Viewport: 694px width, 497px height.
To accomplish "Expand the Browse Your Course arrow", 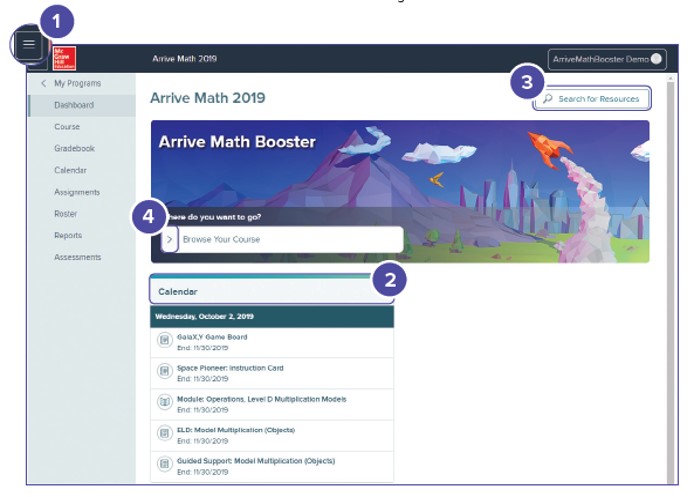I will click(170, 239).
